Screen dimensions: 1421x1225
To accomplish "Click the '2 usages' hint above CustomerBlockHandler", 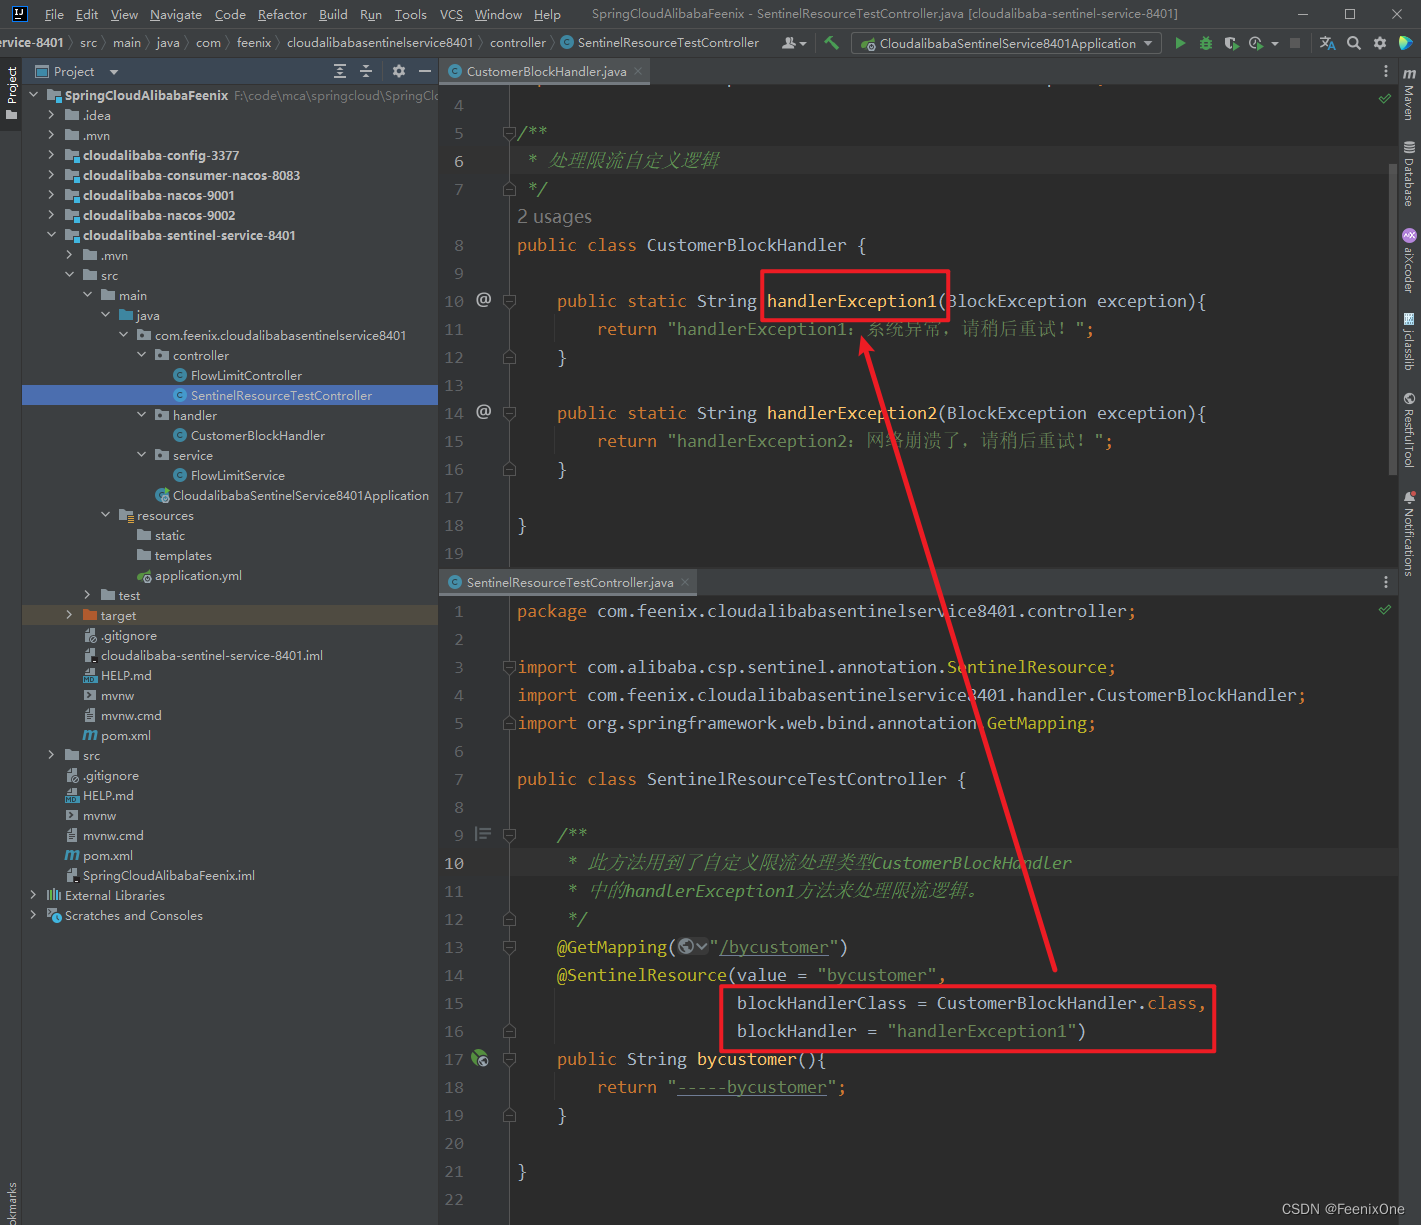I will [554, 217].
